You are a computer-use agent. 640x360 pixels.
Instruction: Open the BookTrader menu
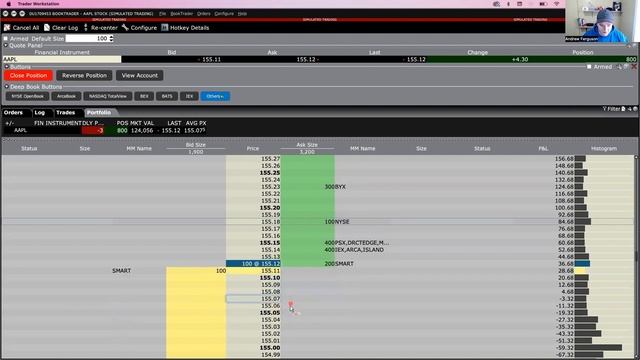(182, 13)
